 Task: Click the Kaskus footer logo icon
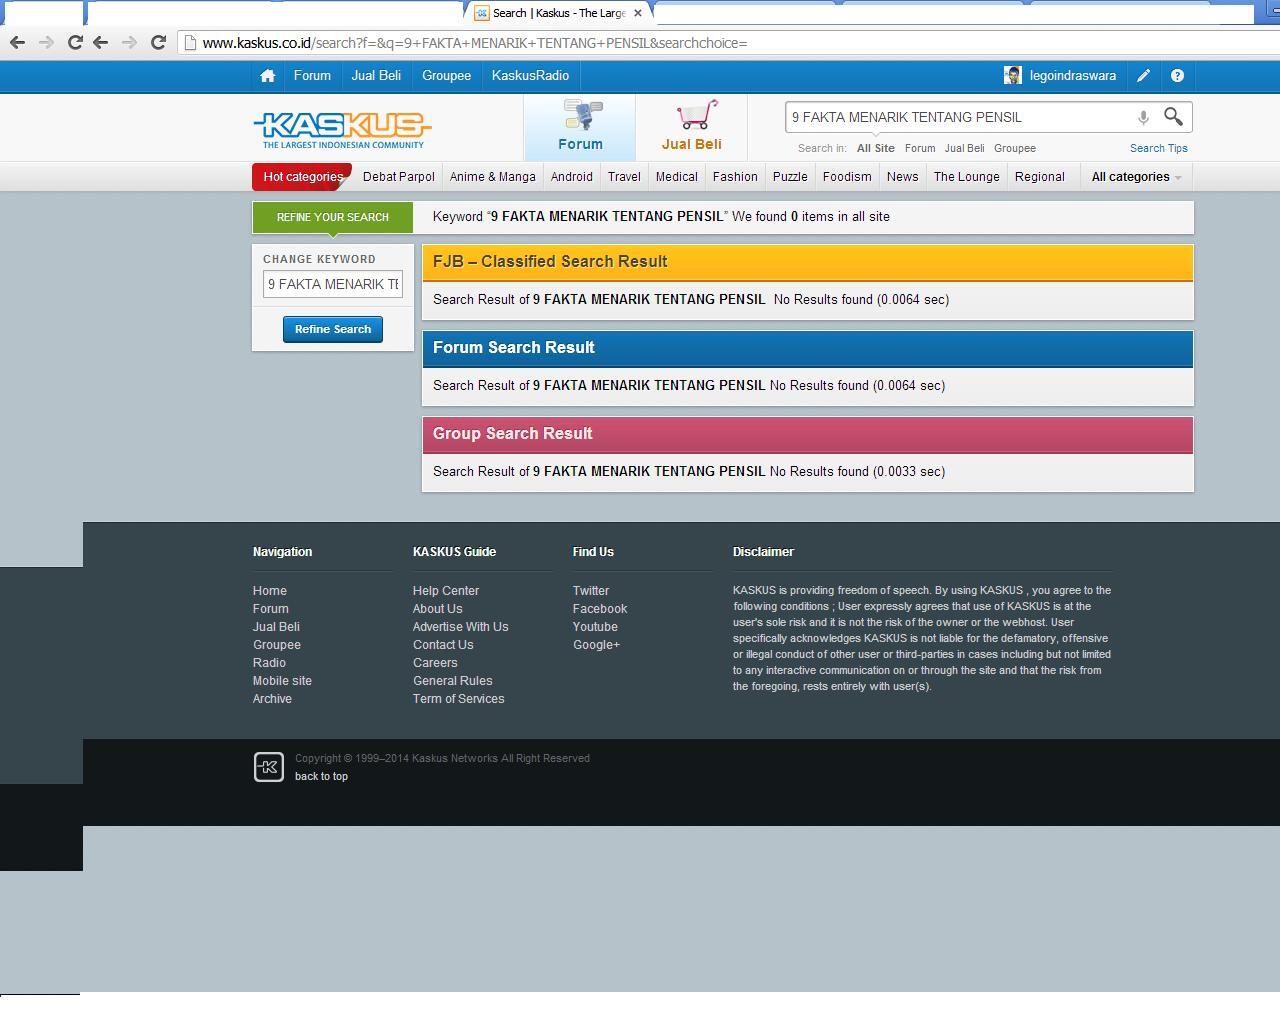coord(268,767)
